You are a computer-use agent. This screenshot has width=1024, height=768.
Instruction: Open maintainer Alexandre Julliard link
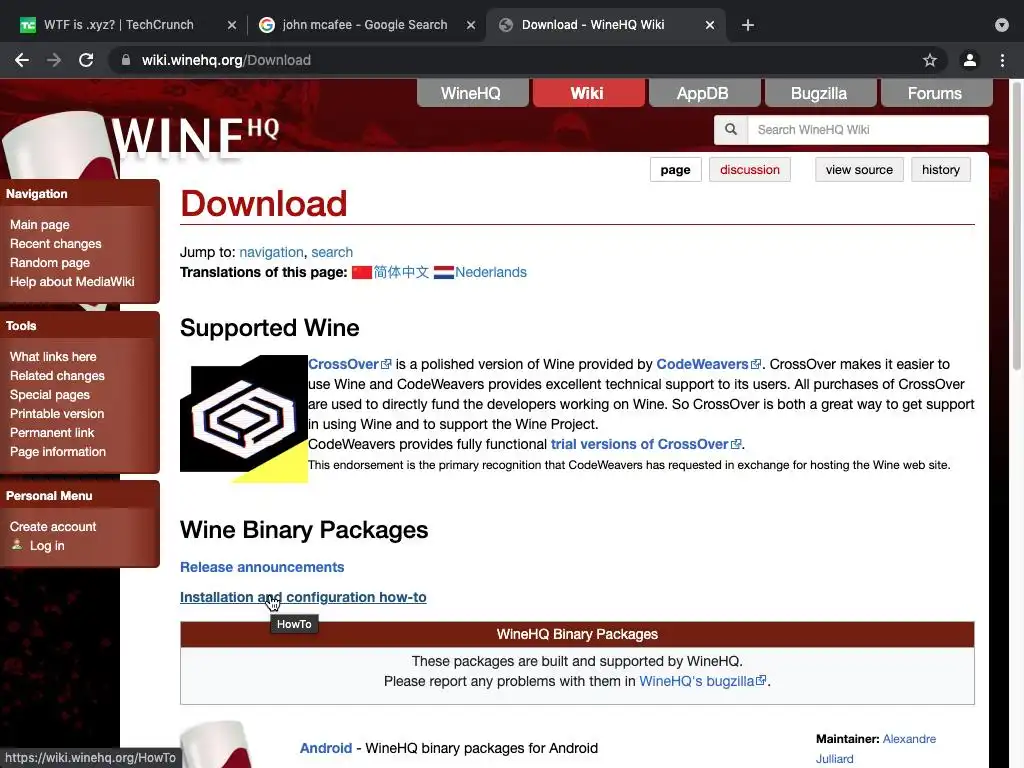(876, 748)
